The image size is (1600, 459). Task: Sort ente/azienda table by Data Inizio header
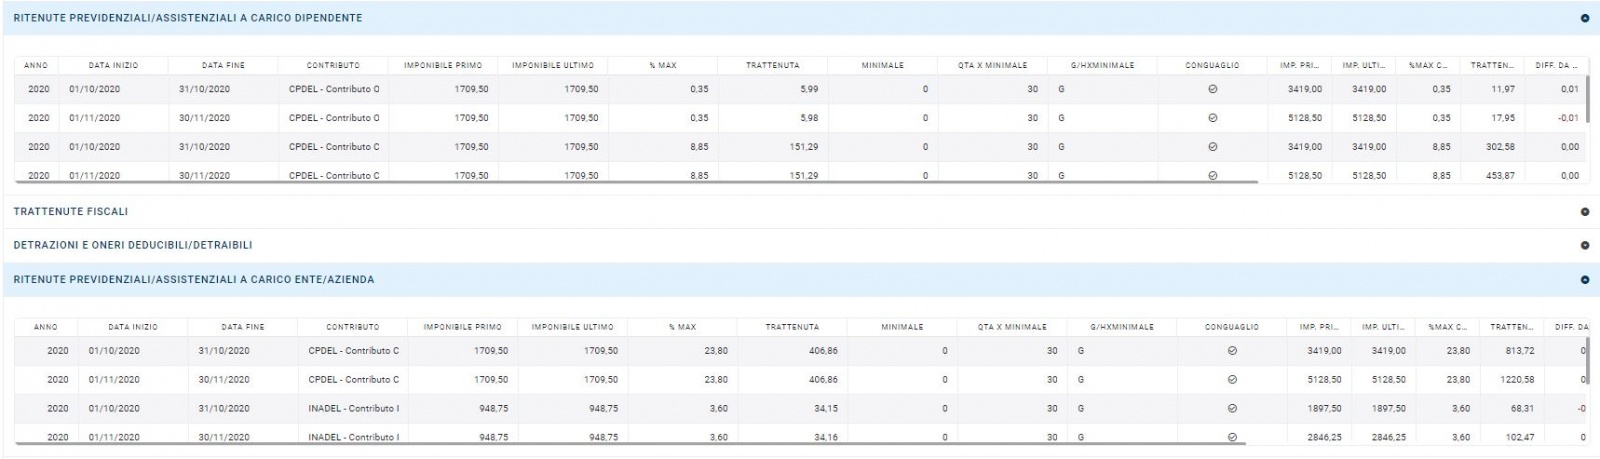[x=133, y=327]
